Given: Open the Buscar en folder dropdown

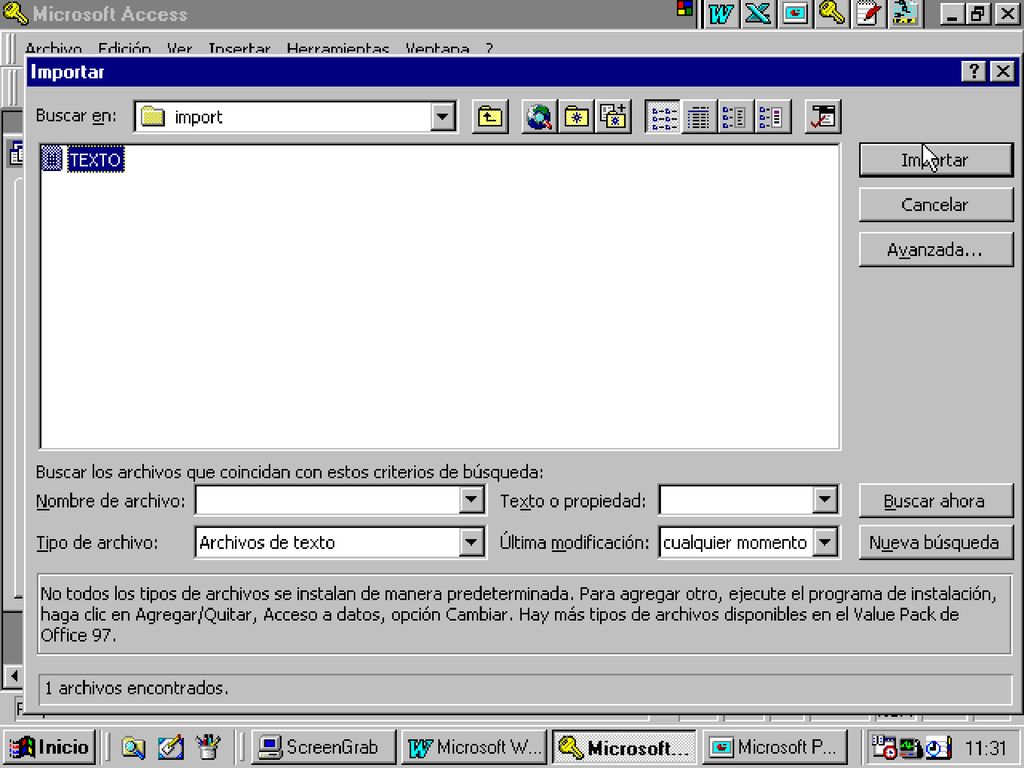Looking at the screenshot, I should pos(442,117).
